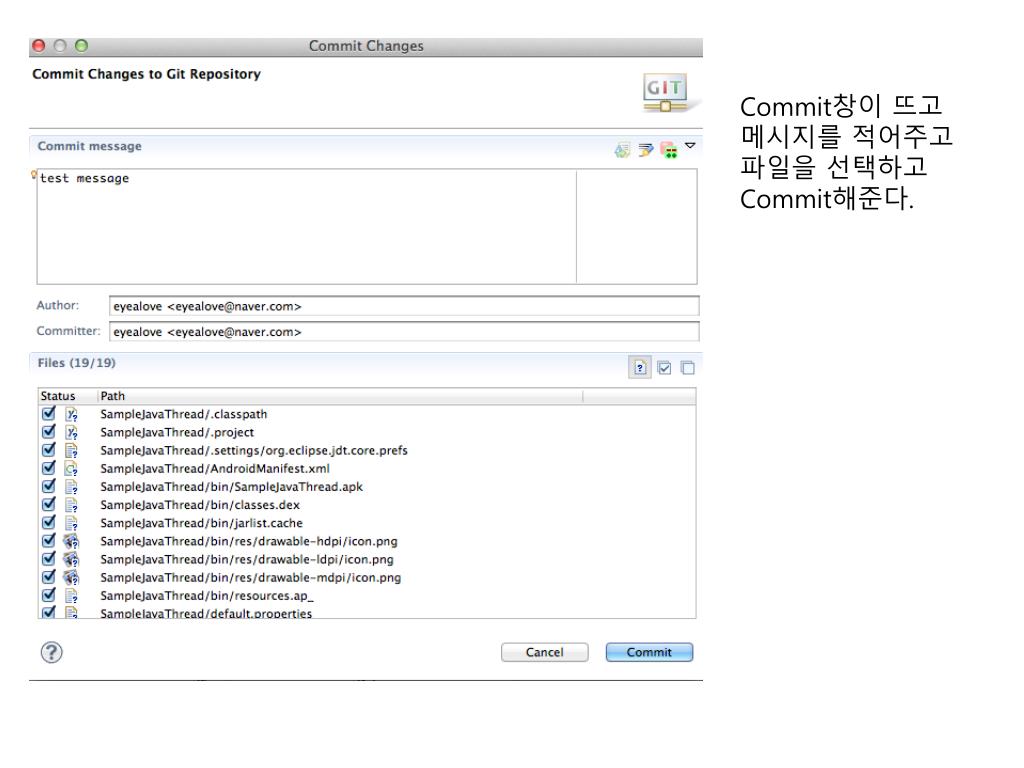Select SampleJavaThread/AndroidManifest.xml path text
Image resolution: width=1024 pixels, height=768 pixels.
pos(215,469)
